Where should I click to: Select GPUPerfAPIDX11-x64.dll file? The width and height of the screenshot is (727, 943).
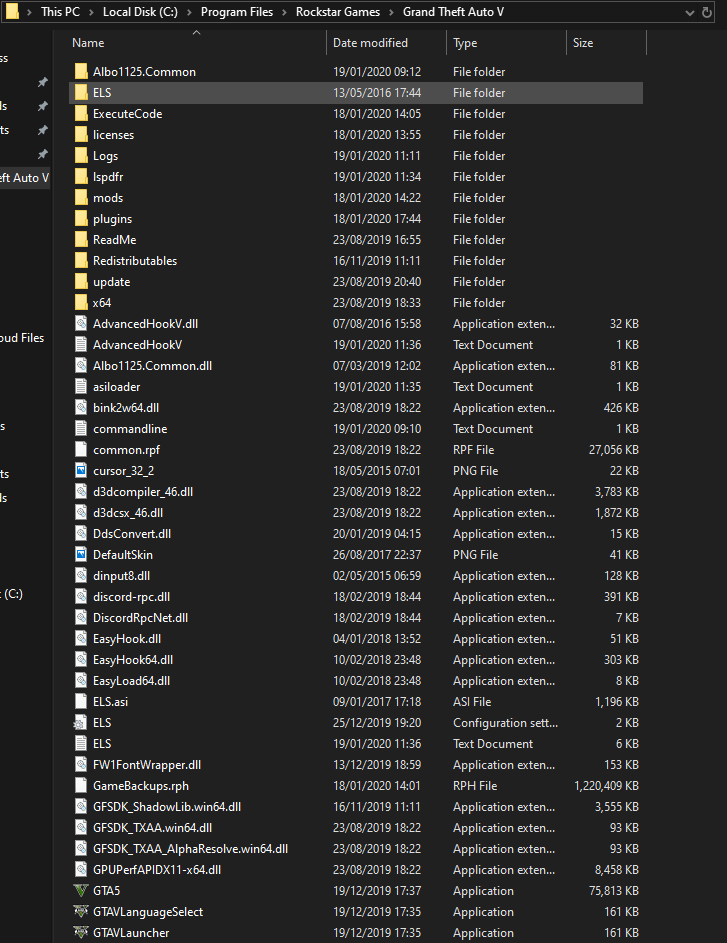[x=156, y=870]
